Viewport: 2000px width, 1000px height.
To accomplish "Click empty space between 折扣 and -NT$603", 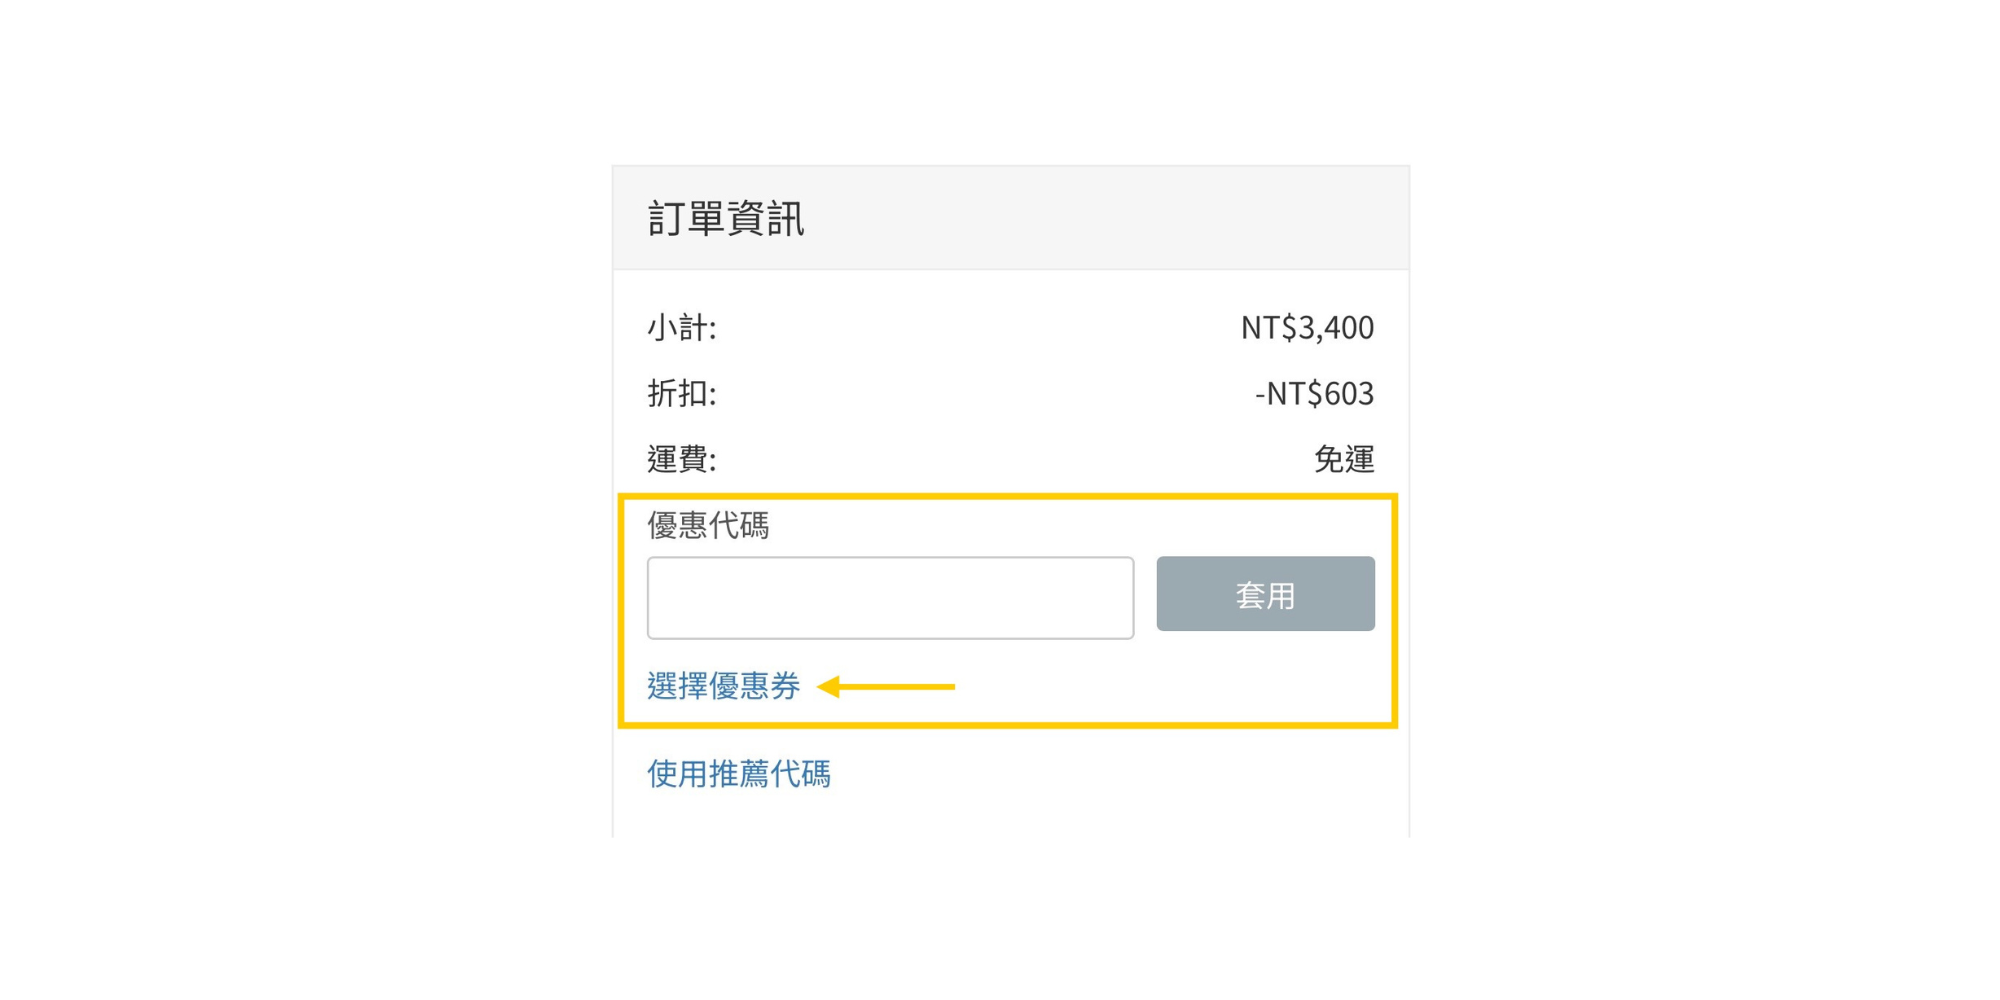I will [x=980, y=393].
